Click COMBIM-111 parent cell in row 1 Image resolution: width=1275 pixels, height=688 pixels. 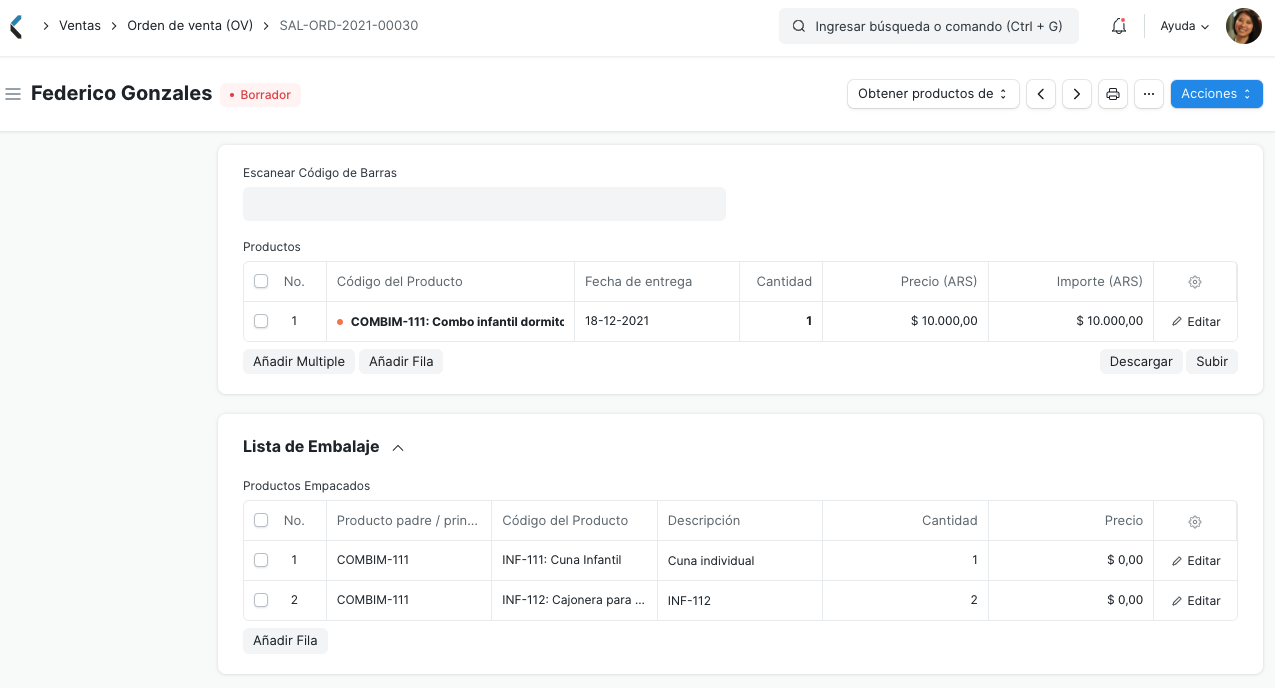pyautogui.click(x=409, y=561)
